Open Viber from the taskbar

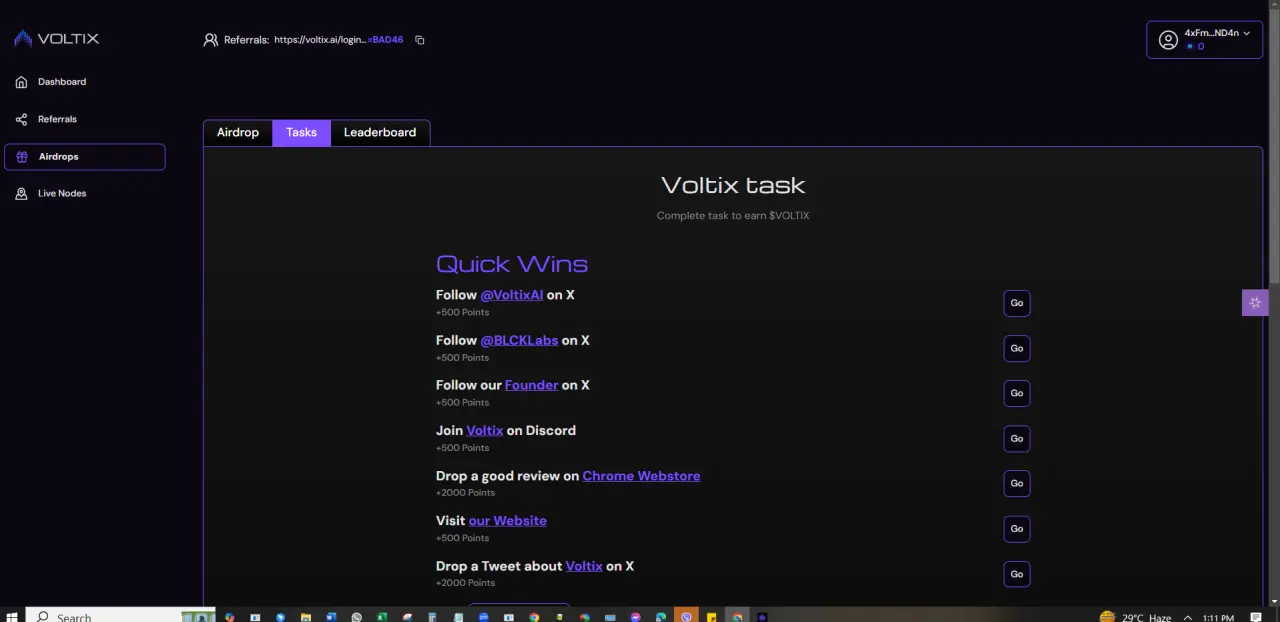[686, 616]
